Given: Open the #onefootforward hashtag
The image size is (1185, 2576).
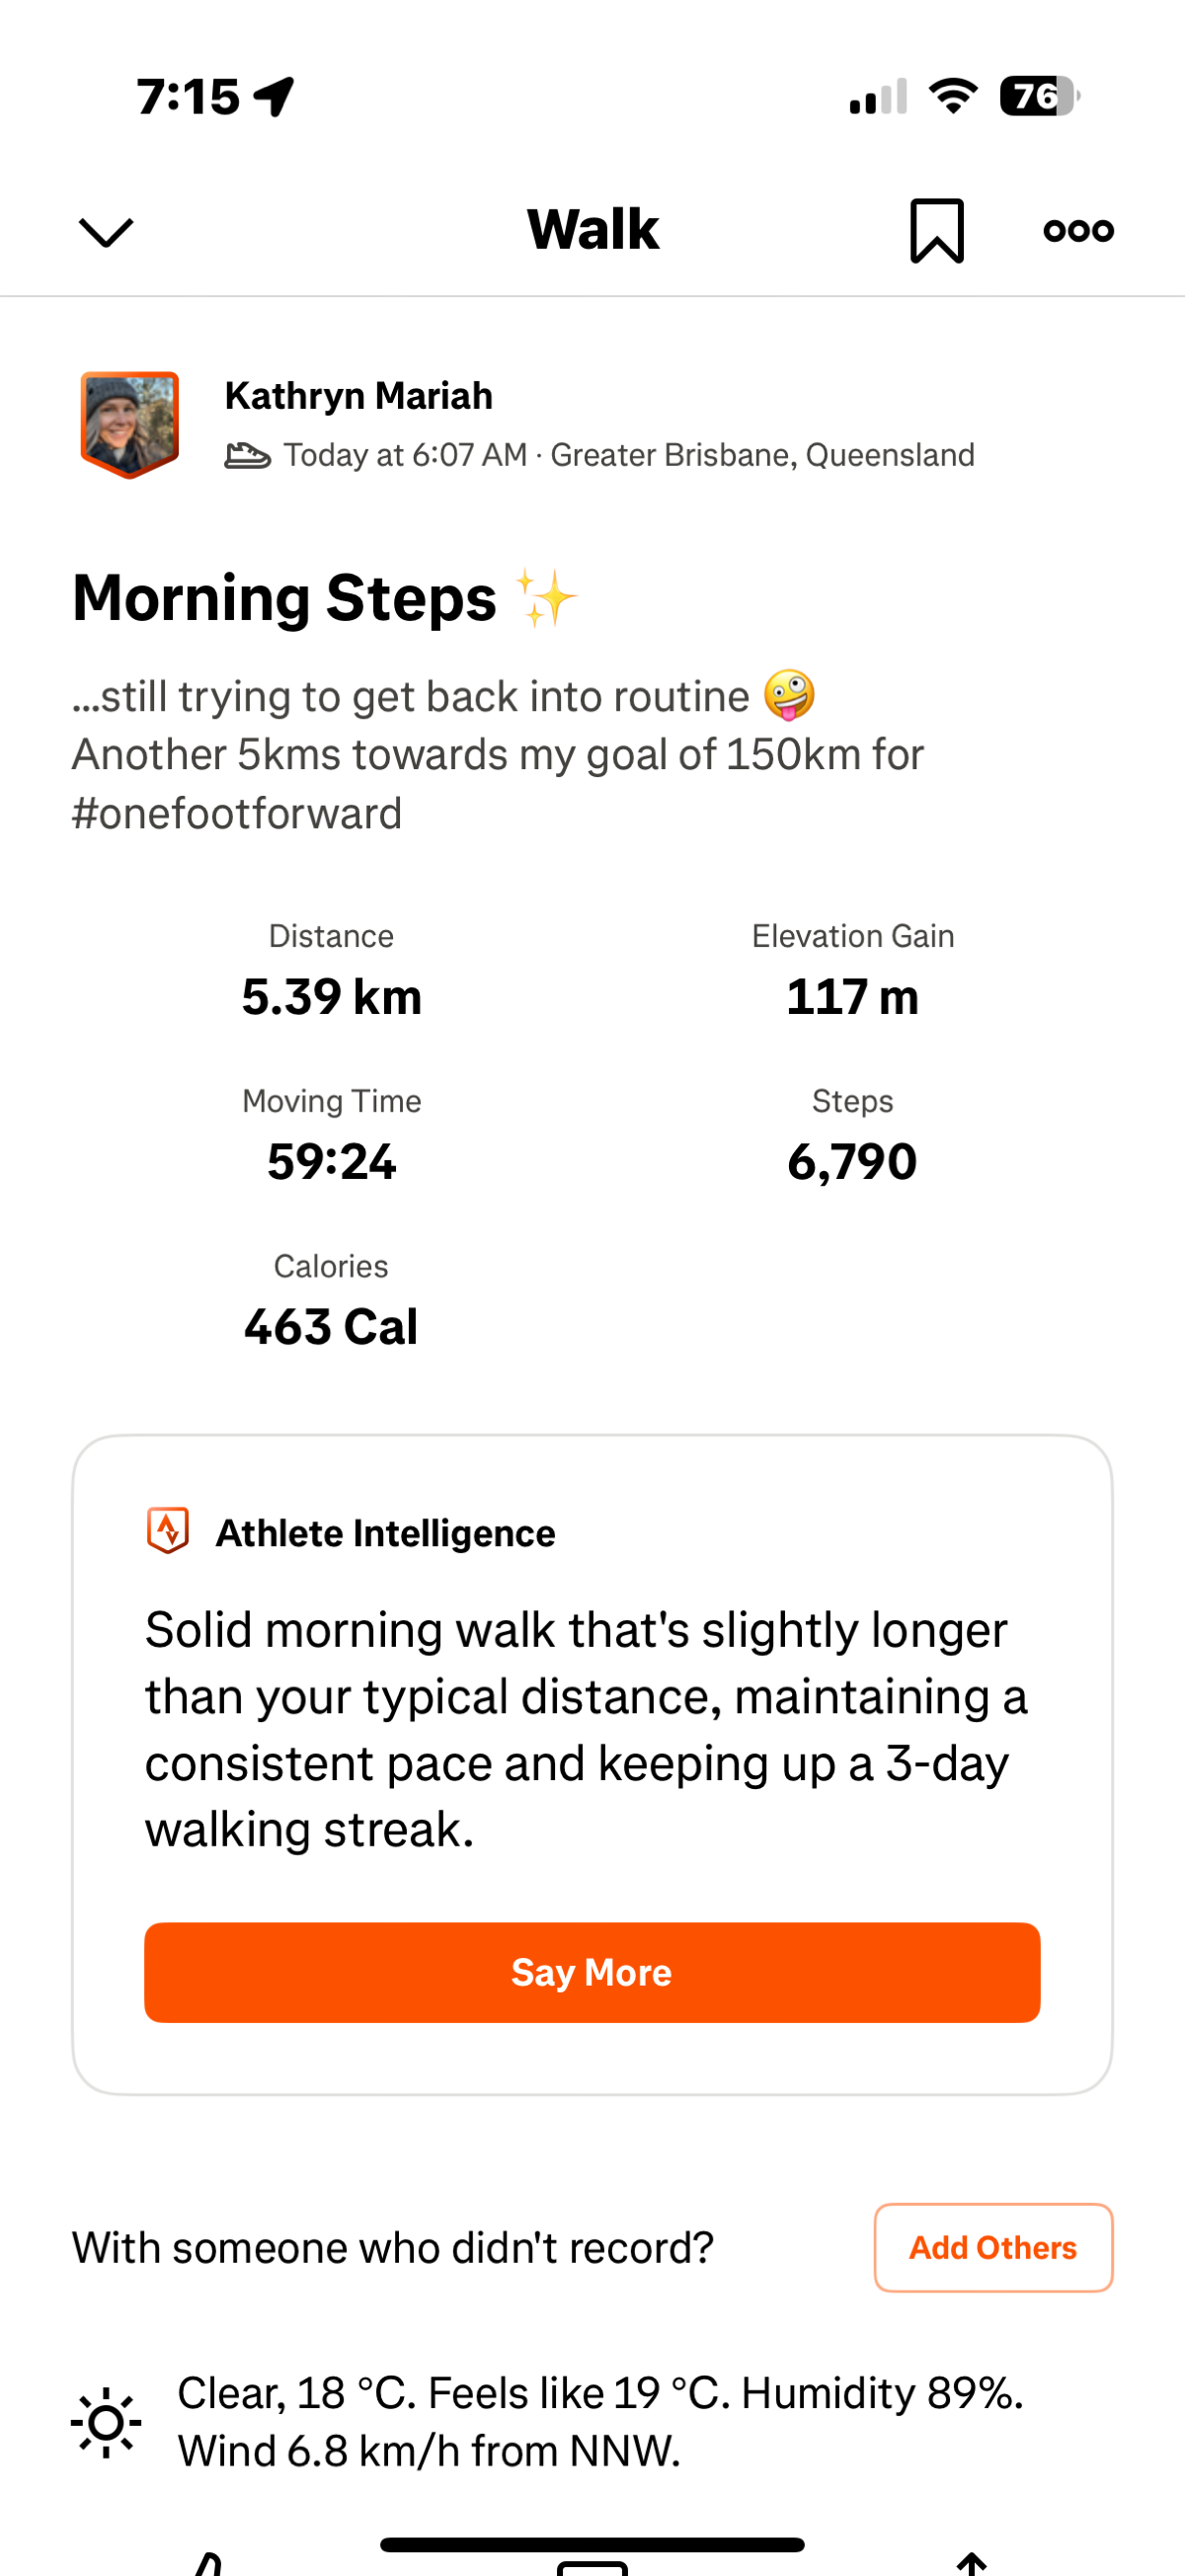Looking at the screenshot, I should point(237,814).
